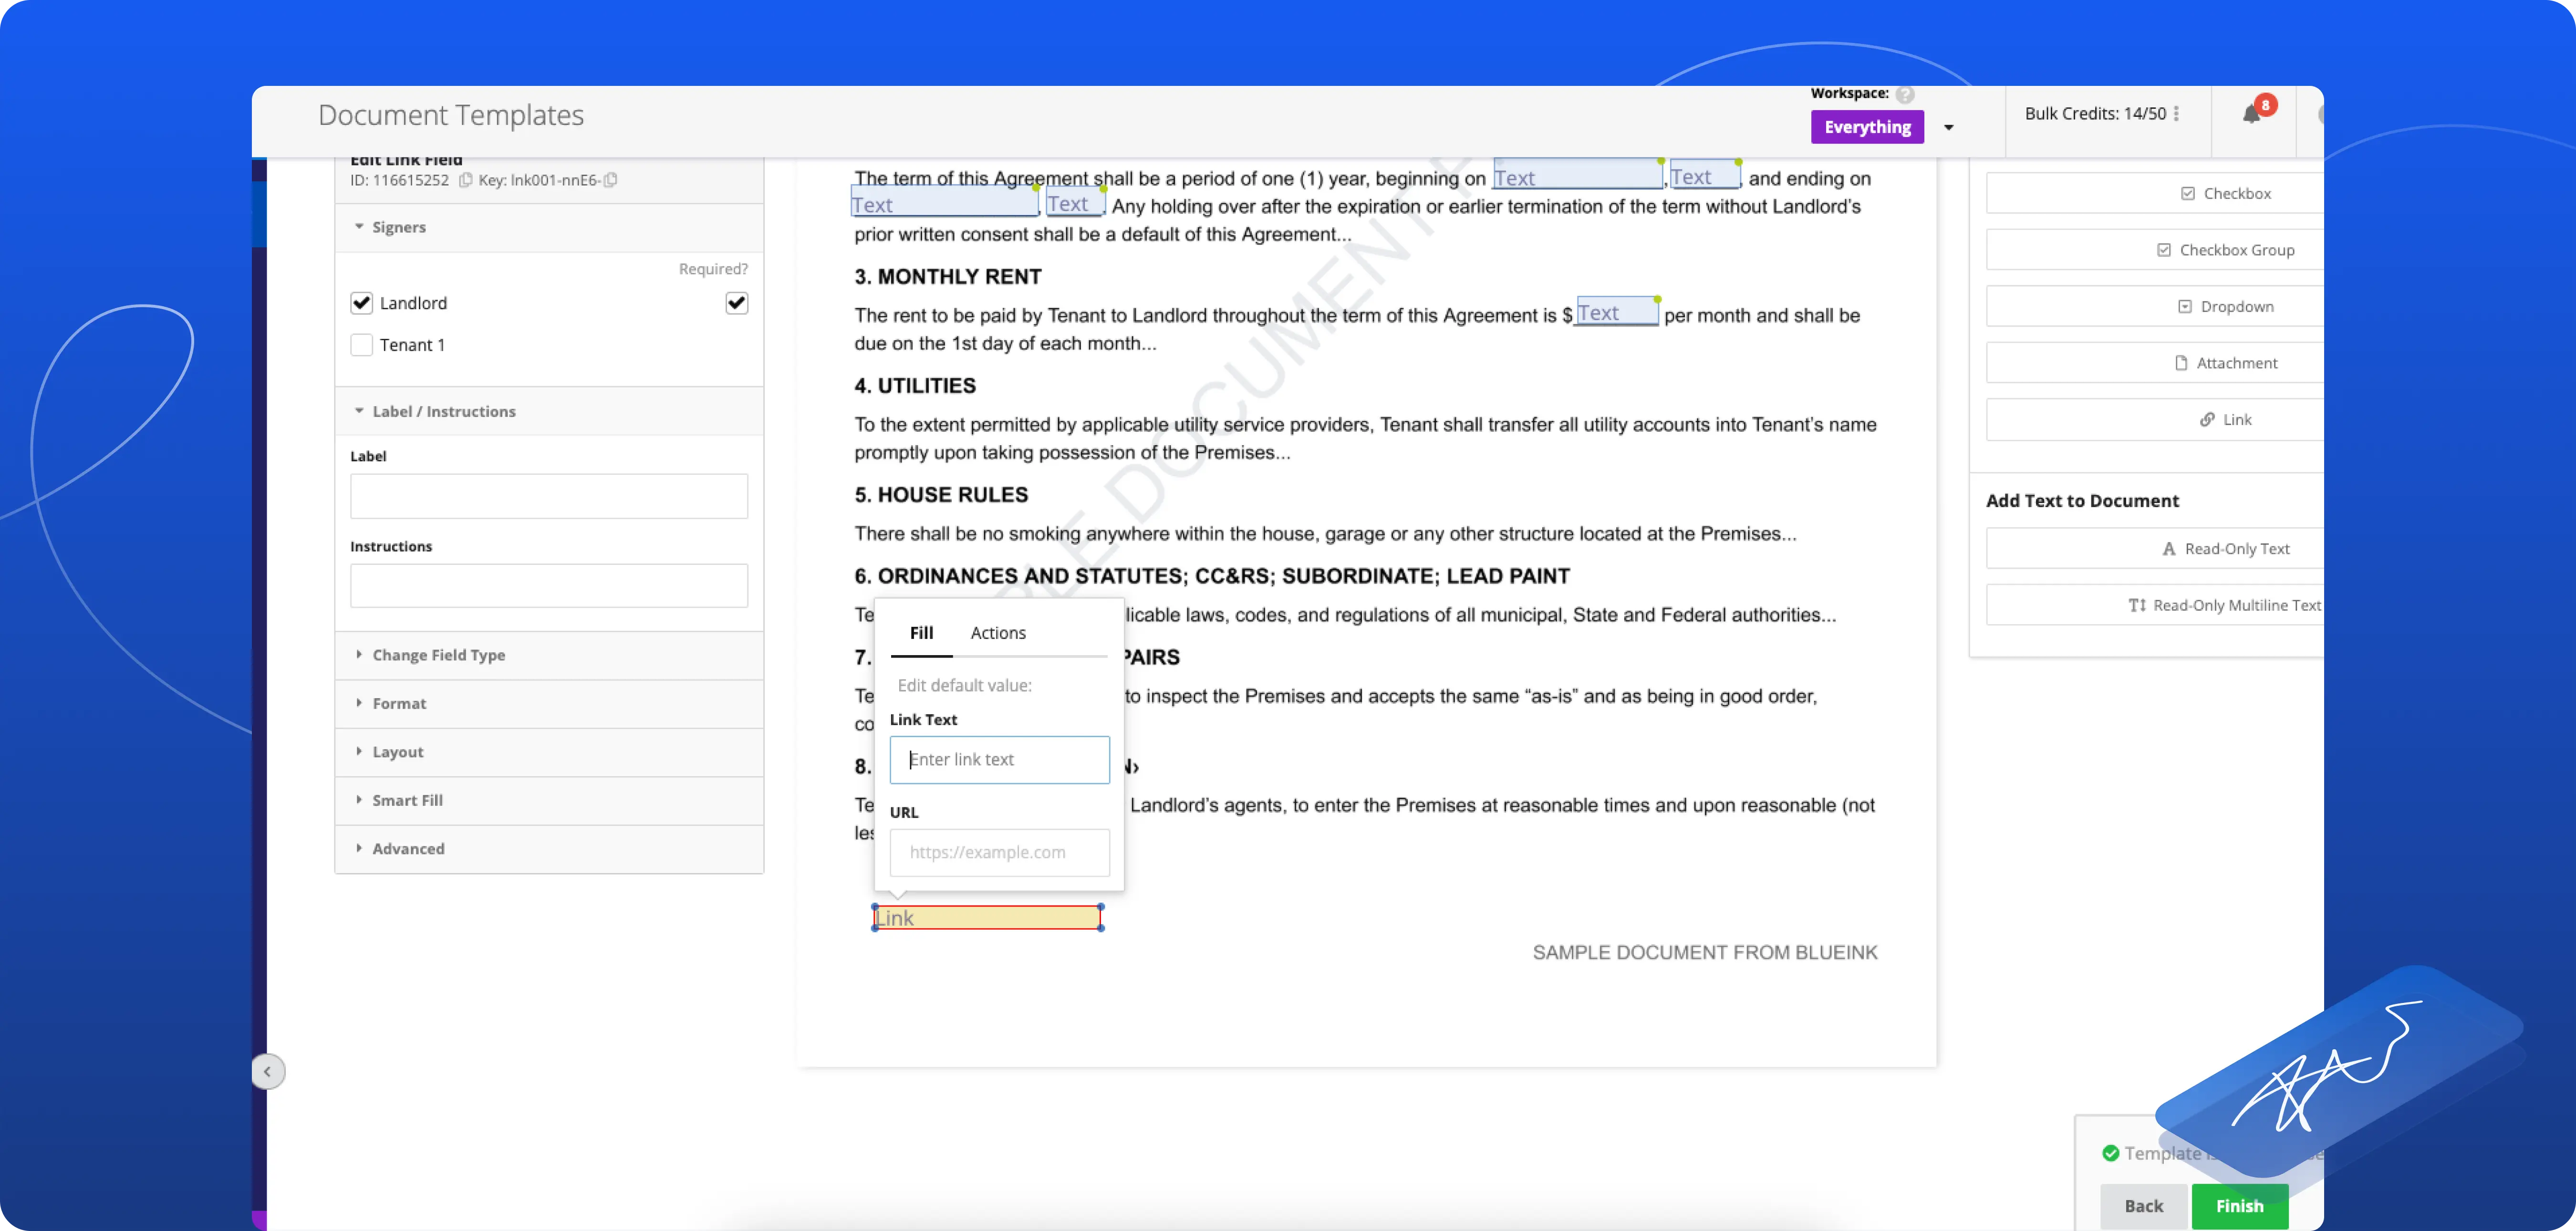Viewport: 2576px width, 1231px height.
Task: Add an Attachment field
Action: click(x=2225, y=363)
